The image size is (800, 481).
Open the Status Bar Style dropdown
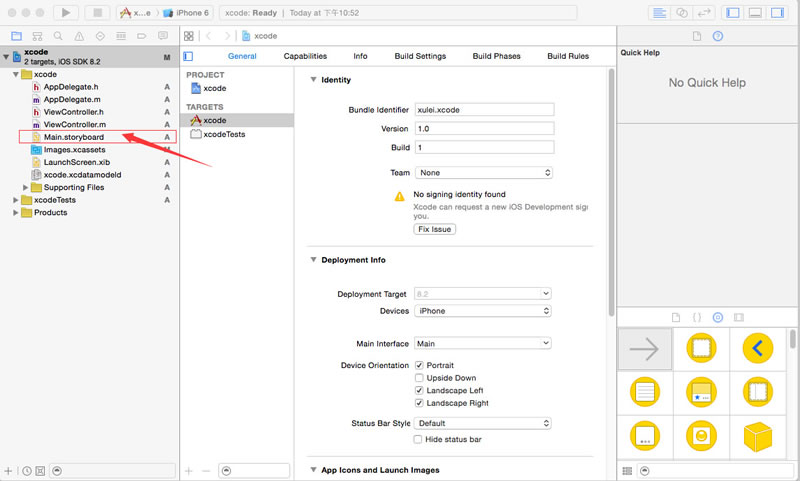483,423
